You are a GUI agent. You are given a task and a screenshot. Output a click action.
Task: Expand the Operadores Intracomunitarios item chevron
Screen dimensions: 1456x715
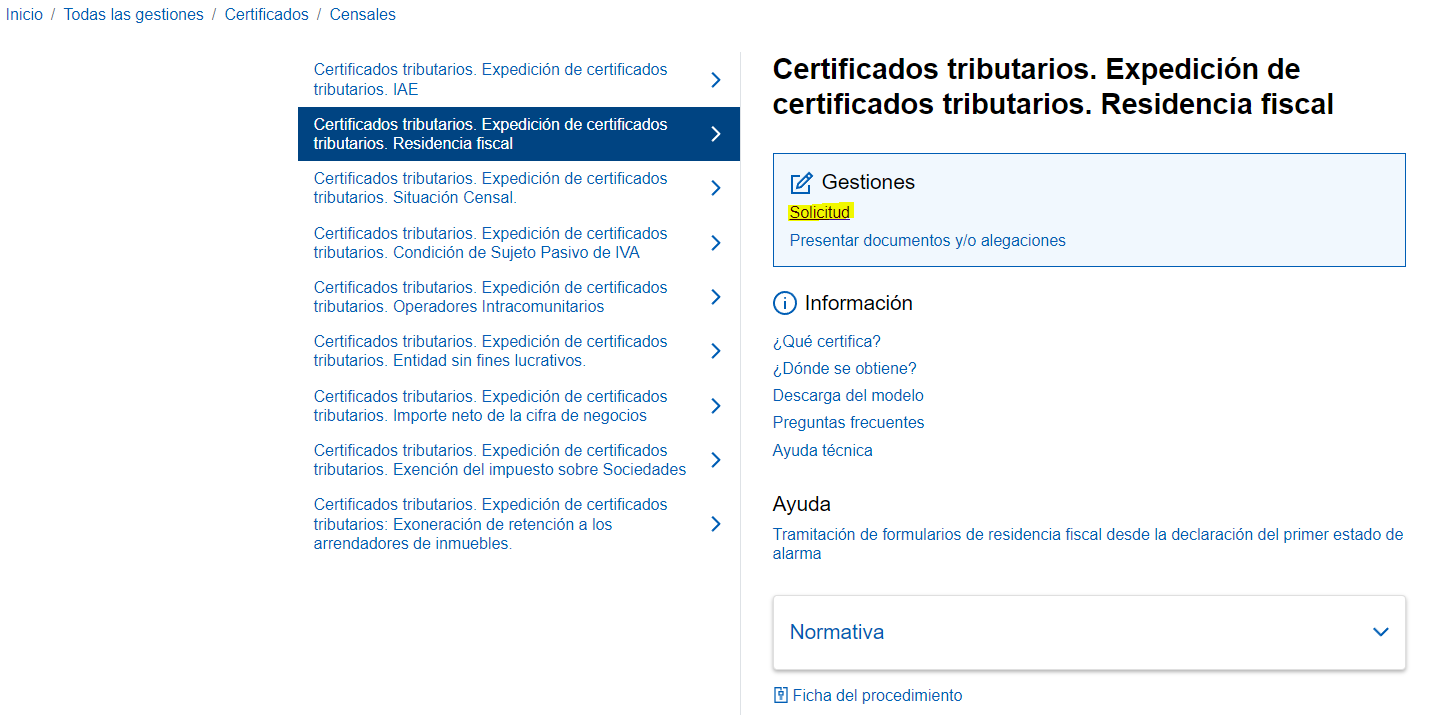point(715,297)
